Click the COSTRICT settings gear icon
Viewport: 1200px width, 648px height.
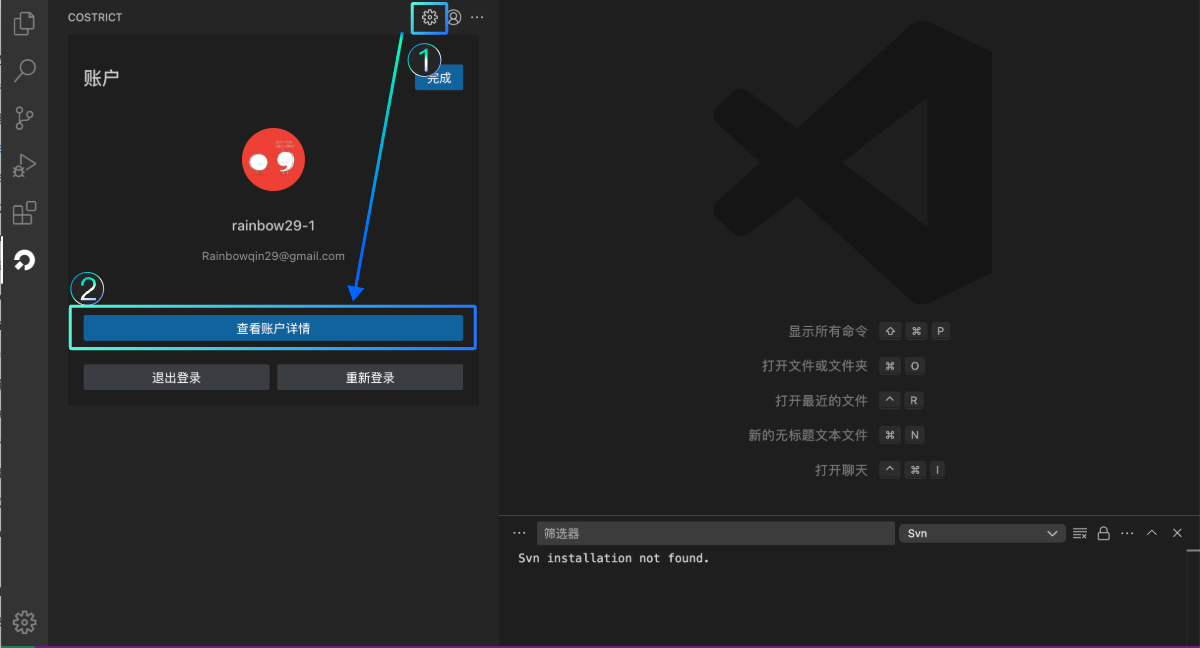tap(429, 17)
